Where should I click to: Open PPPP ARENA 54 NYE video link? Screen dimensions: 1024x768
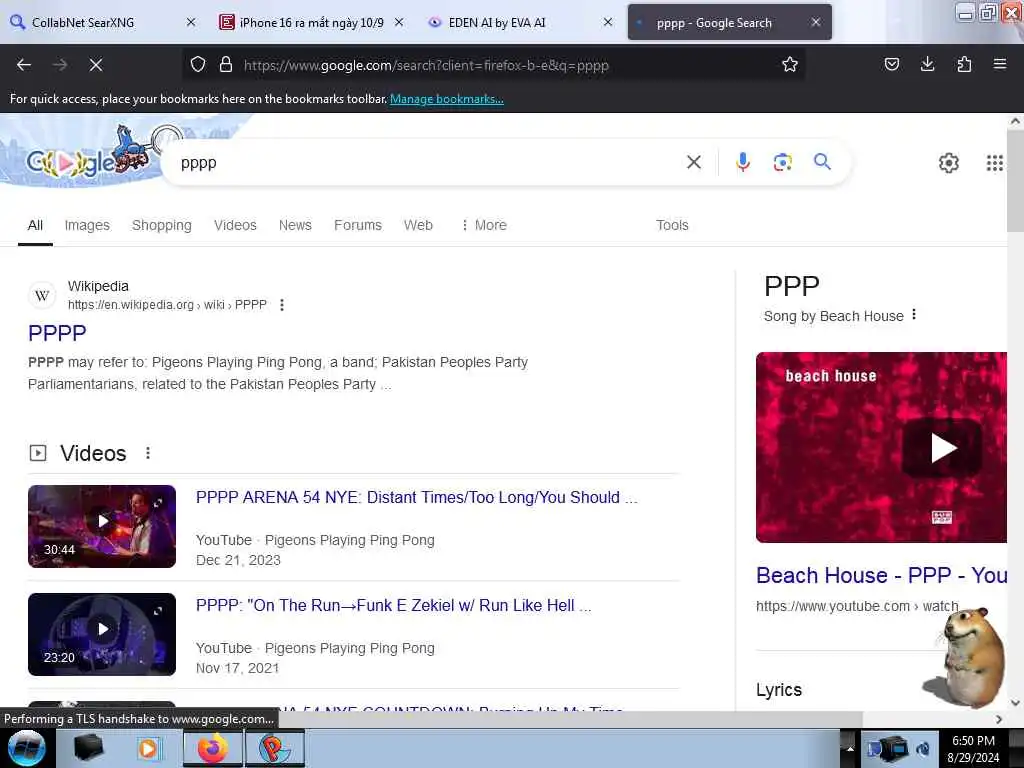[x=417, y=498]
